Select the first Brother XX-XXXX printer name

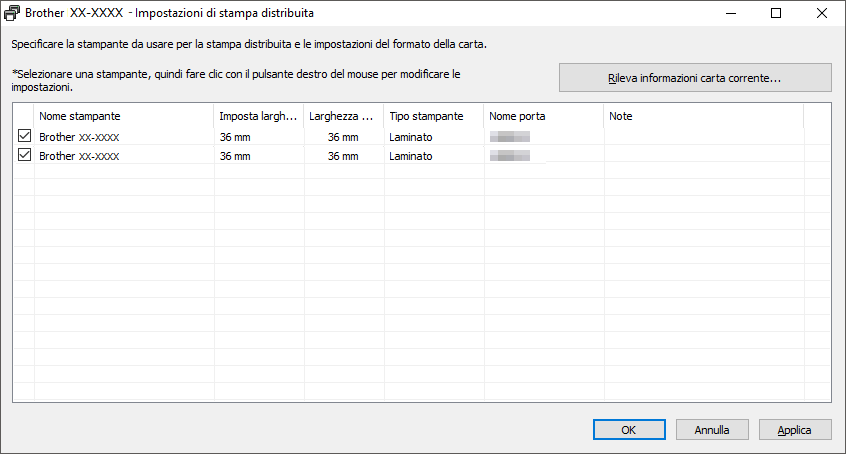click(x=80, y=137)
